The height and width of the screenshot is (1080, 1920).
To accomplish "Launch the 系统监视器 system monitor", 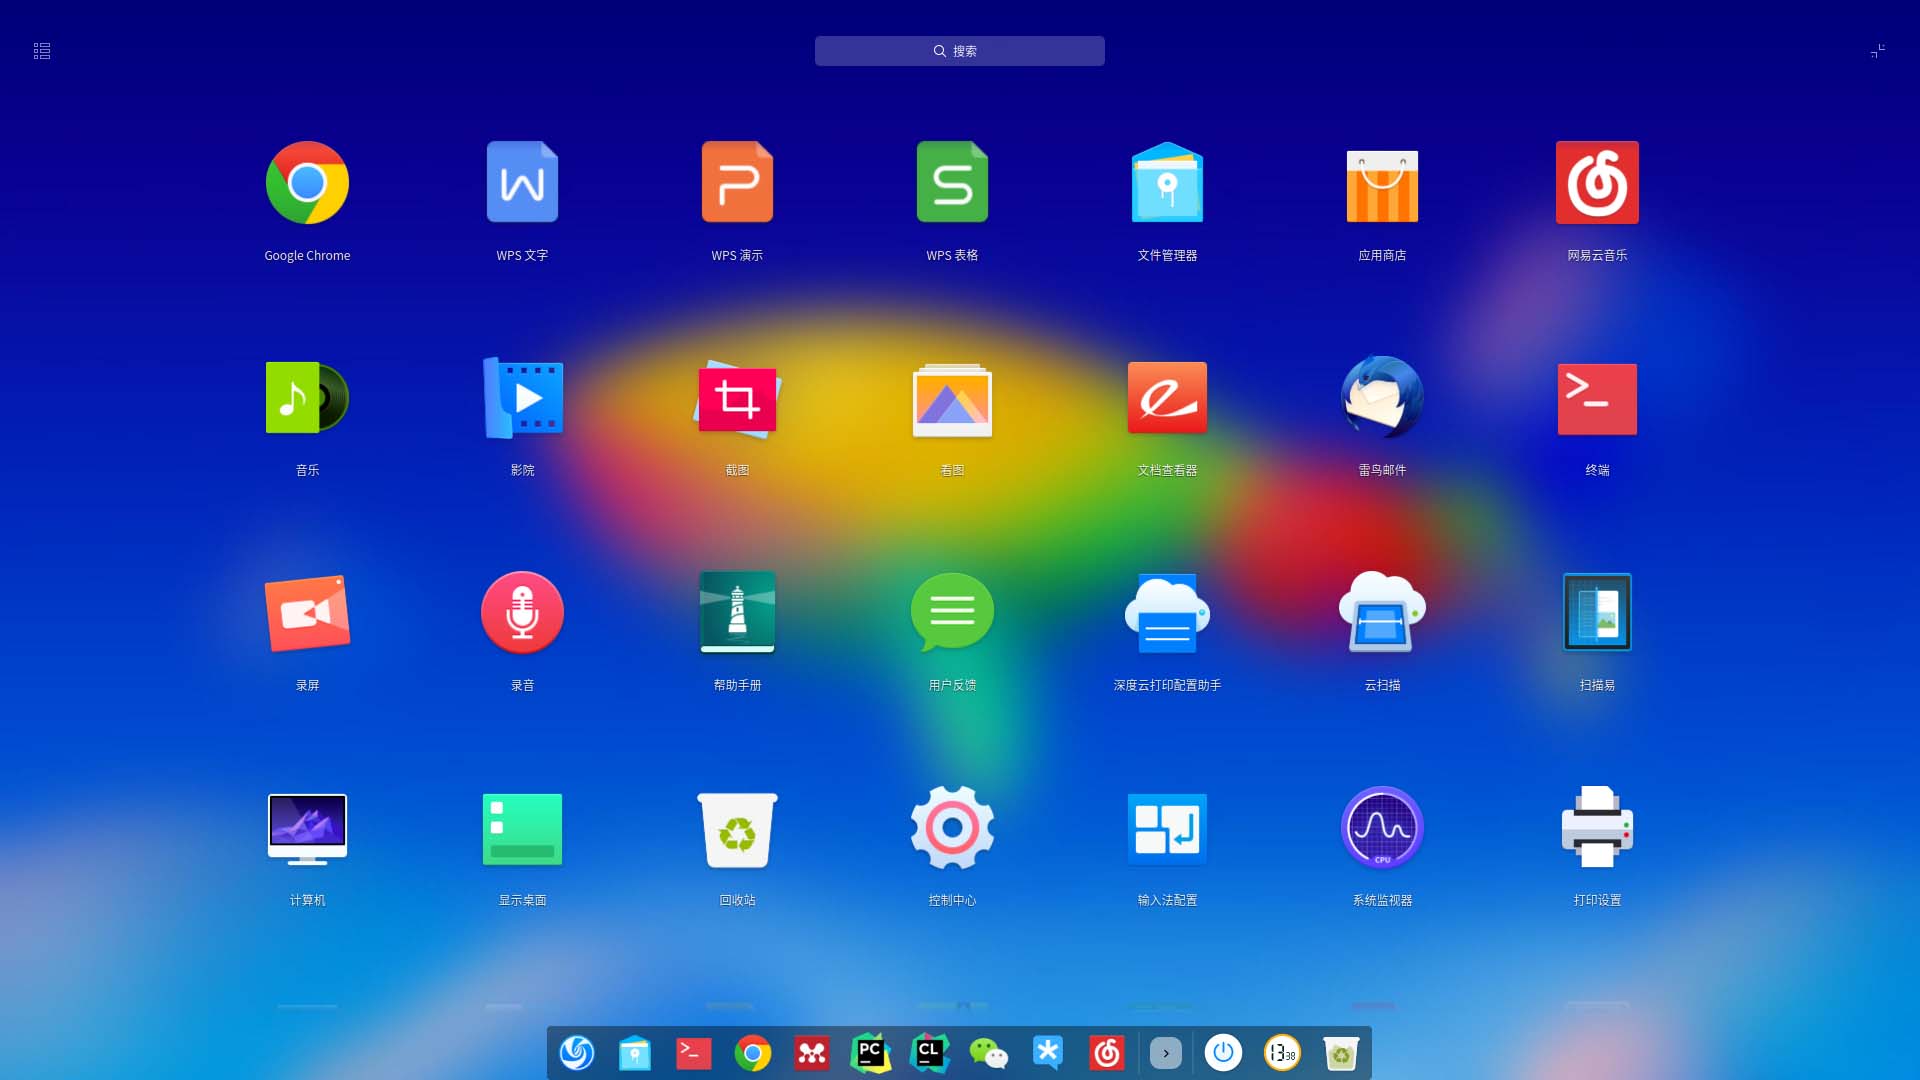I will (1382, 828).
